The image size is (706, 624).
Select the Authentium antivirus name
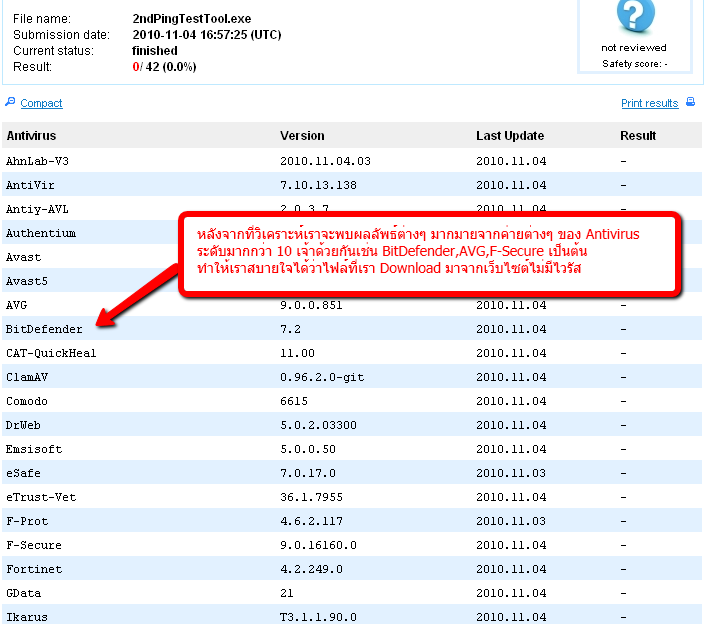click(41, 233)
